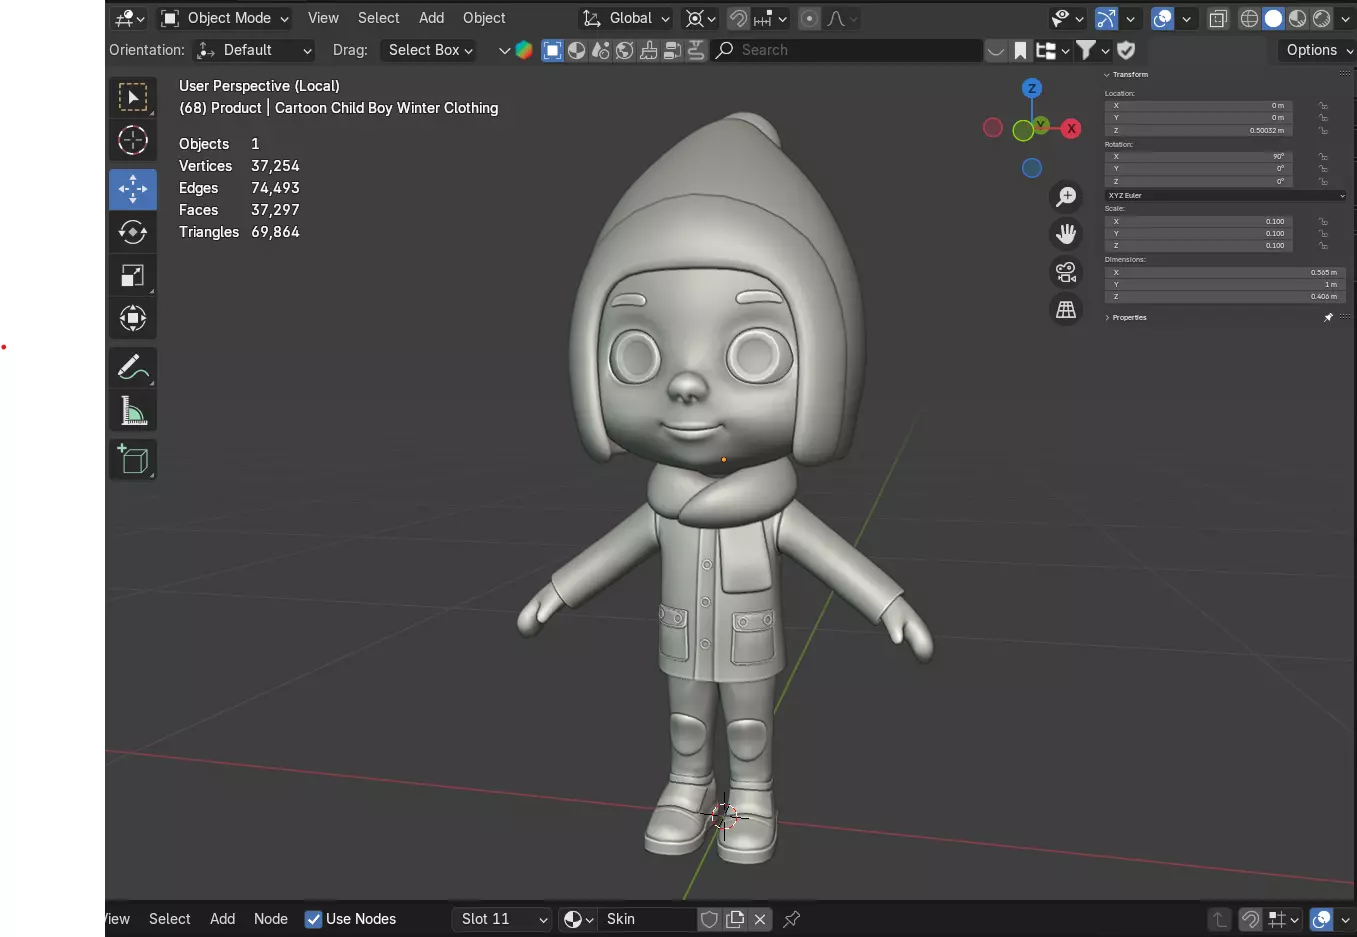Select the Move tool
Viewport: 1357px width, 937px height.
[x=133, y=189]
